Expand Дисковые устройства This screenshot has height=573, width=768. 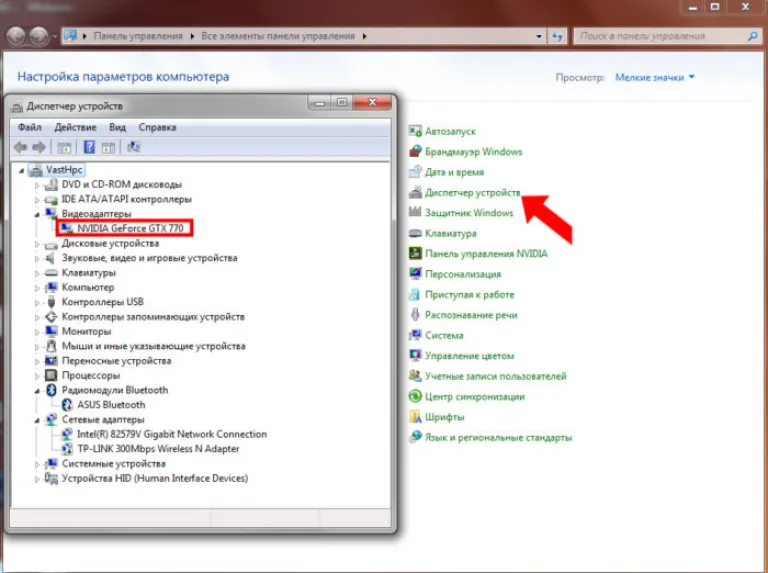[x=37, y=244]
